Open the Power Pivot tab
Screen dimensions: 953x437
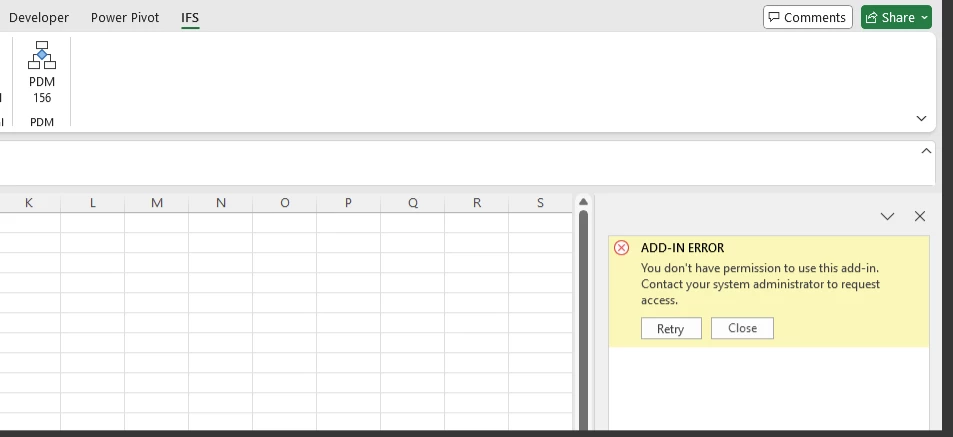tap(125, 18)
